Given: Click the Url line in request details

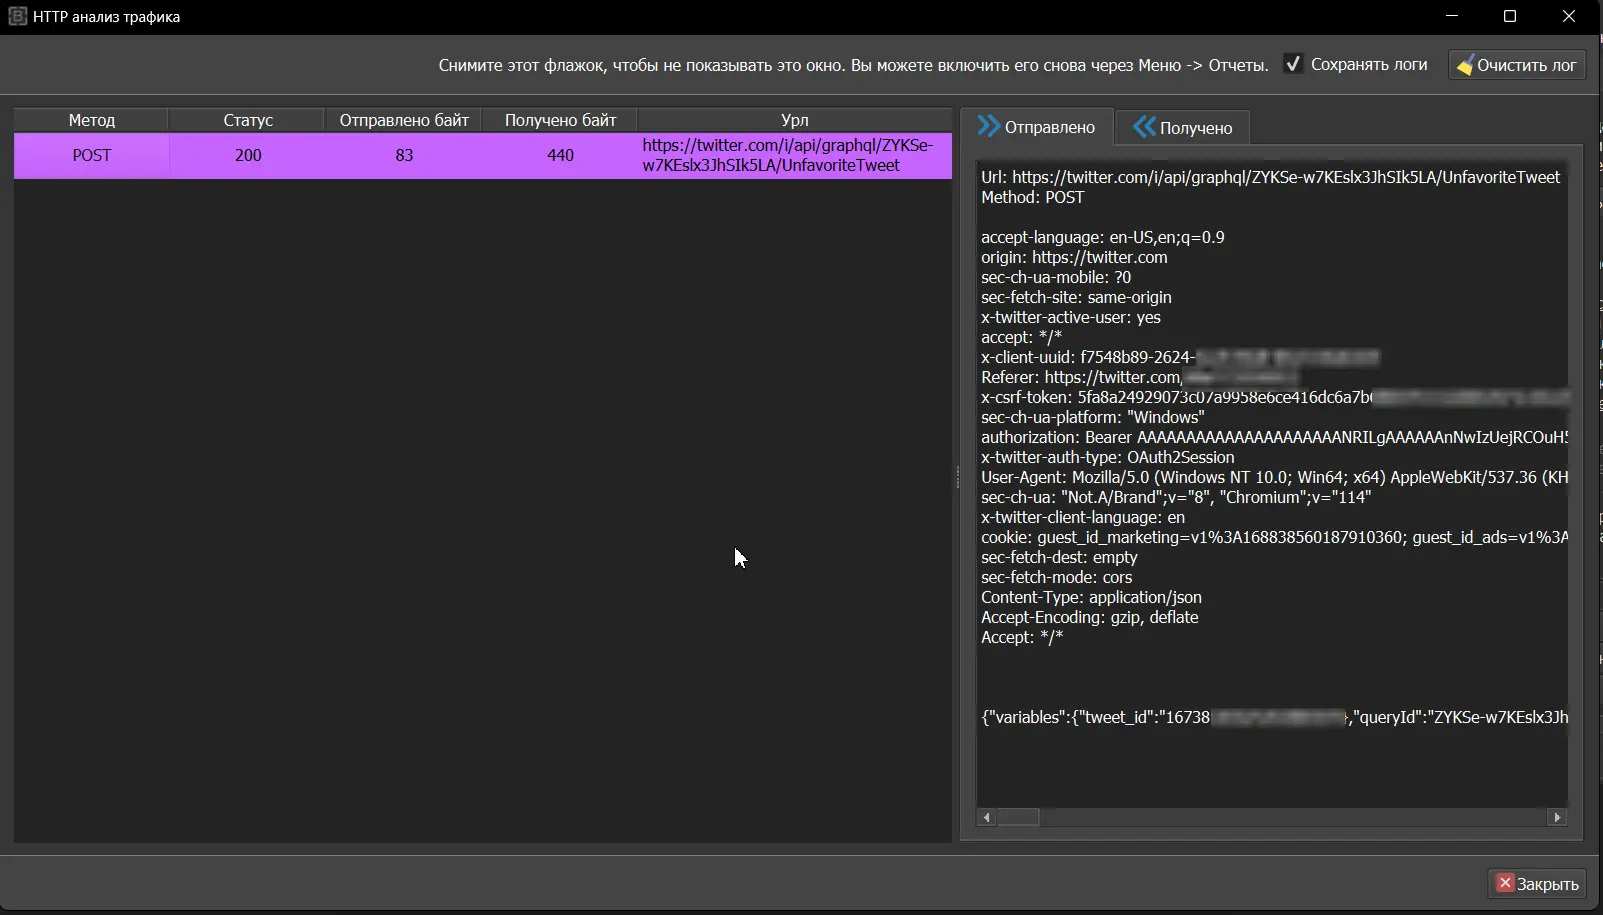Looking at the screenshot, I should coord(1270,177).
